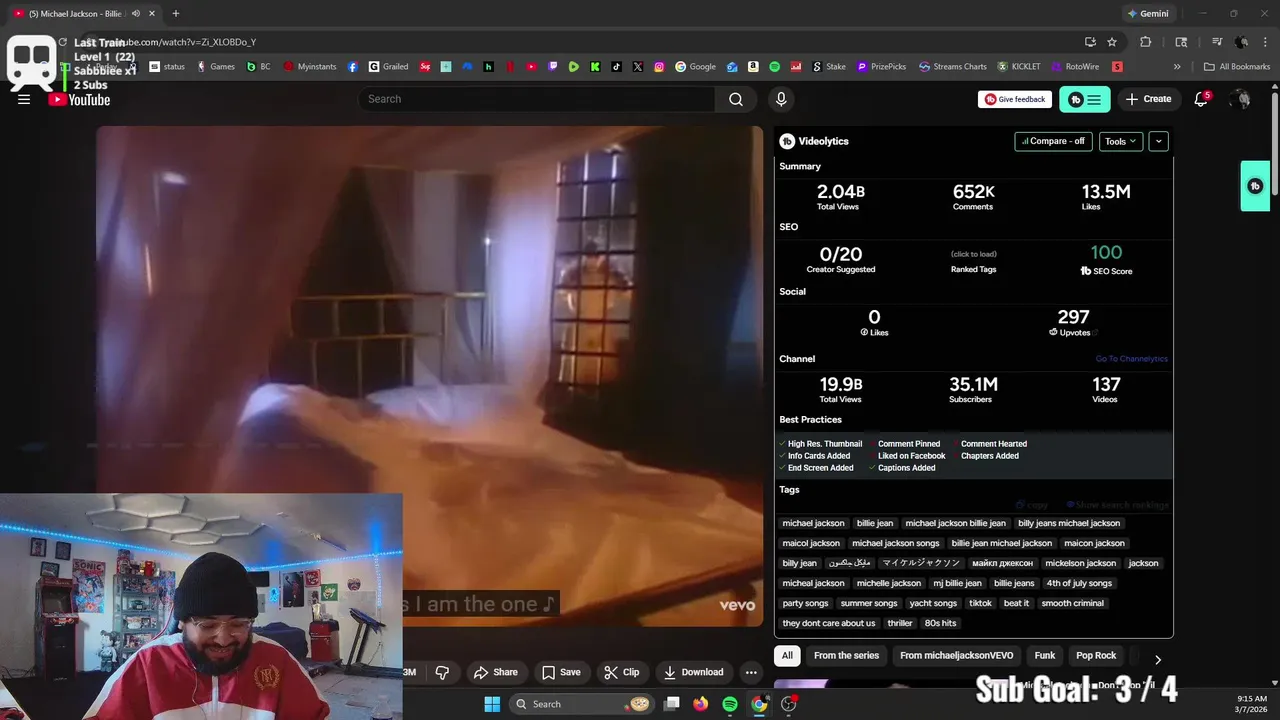Select the From the series chip
The width and height of the screenshot is (1280, 720).
pyautogui.click(x=846, y=656)
